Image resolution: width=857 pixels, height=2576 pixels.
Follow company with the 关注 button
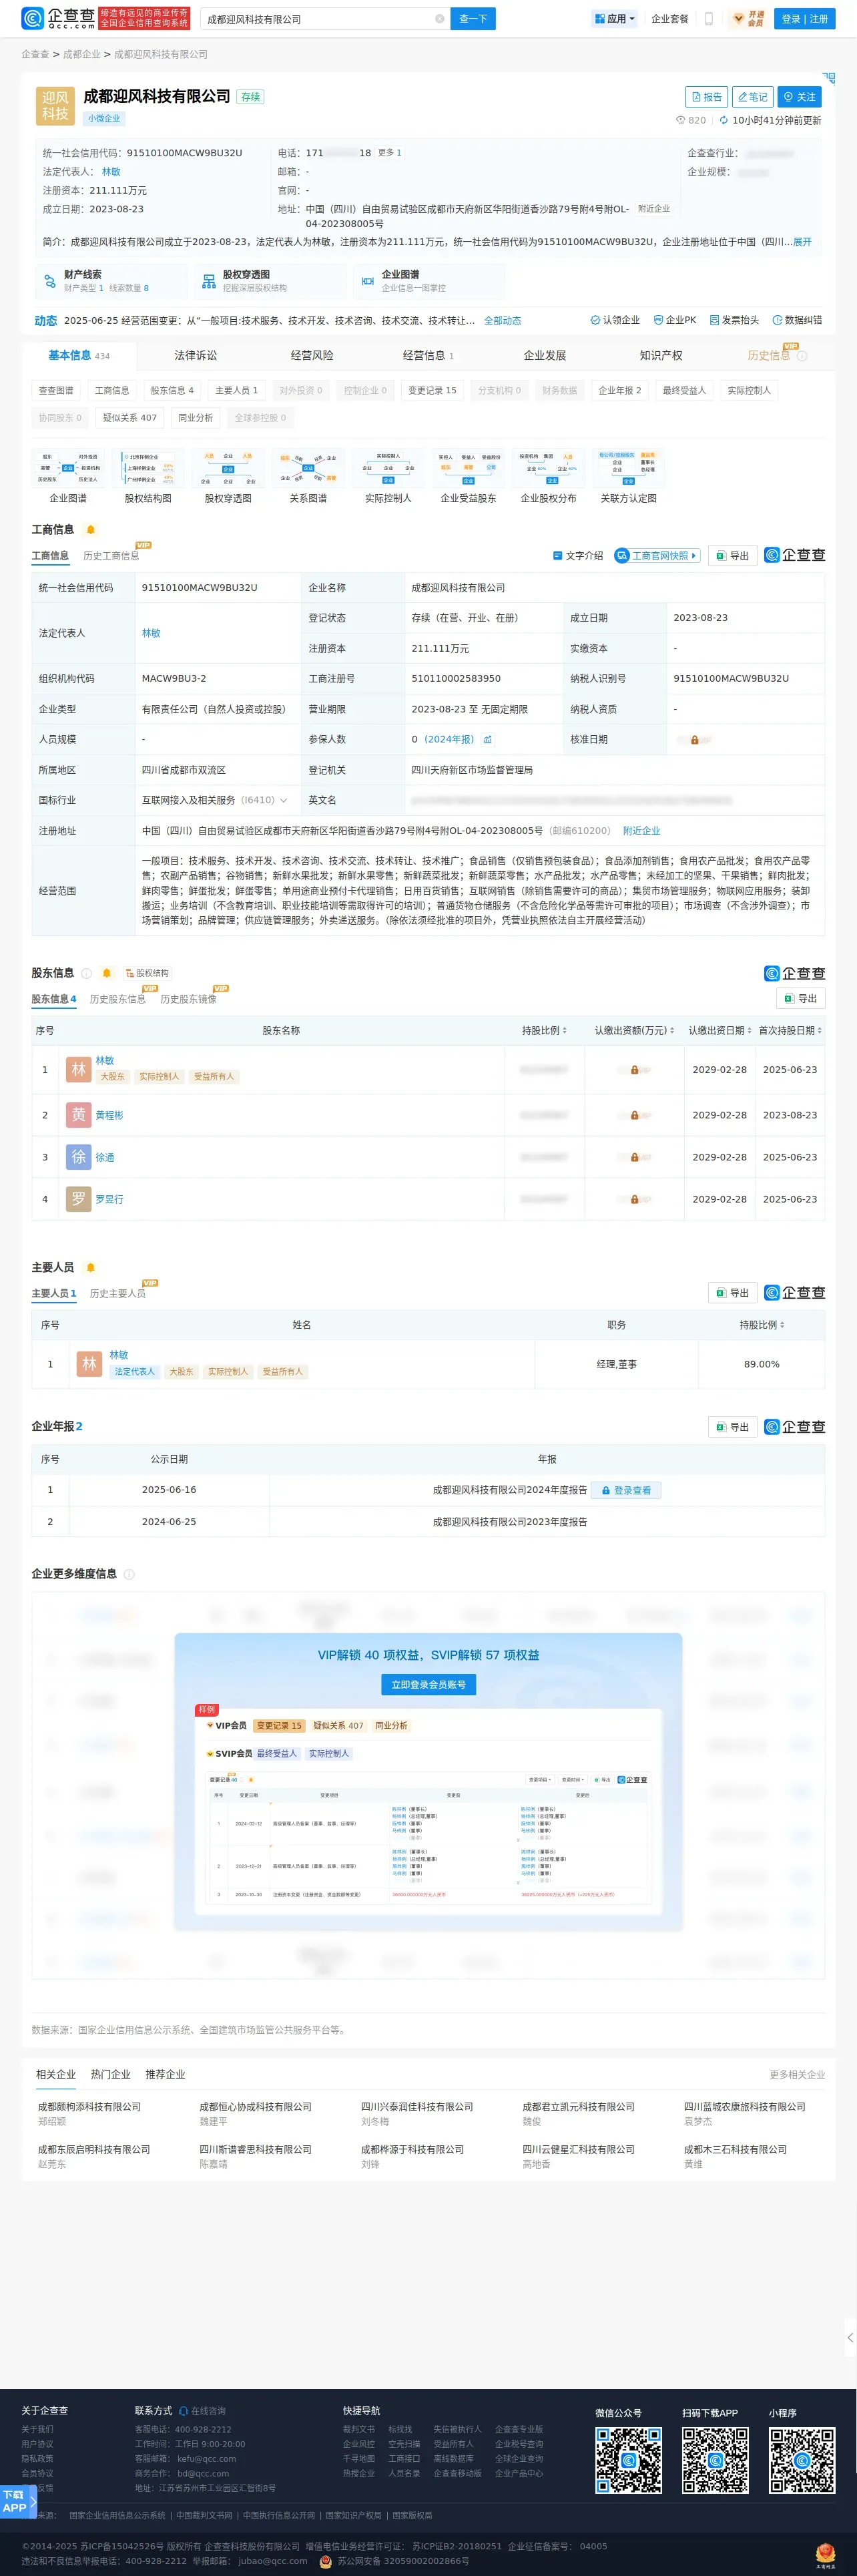(799, 97)
